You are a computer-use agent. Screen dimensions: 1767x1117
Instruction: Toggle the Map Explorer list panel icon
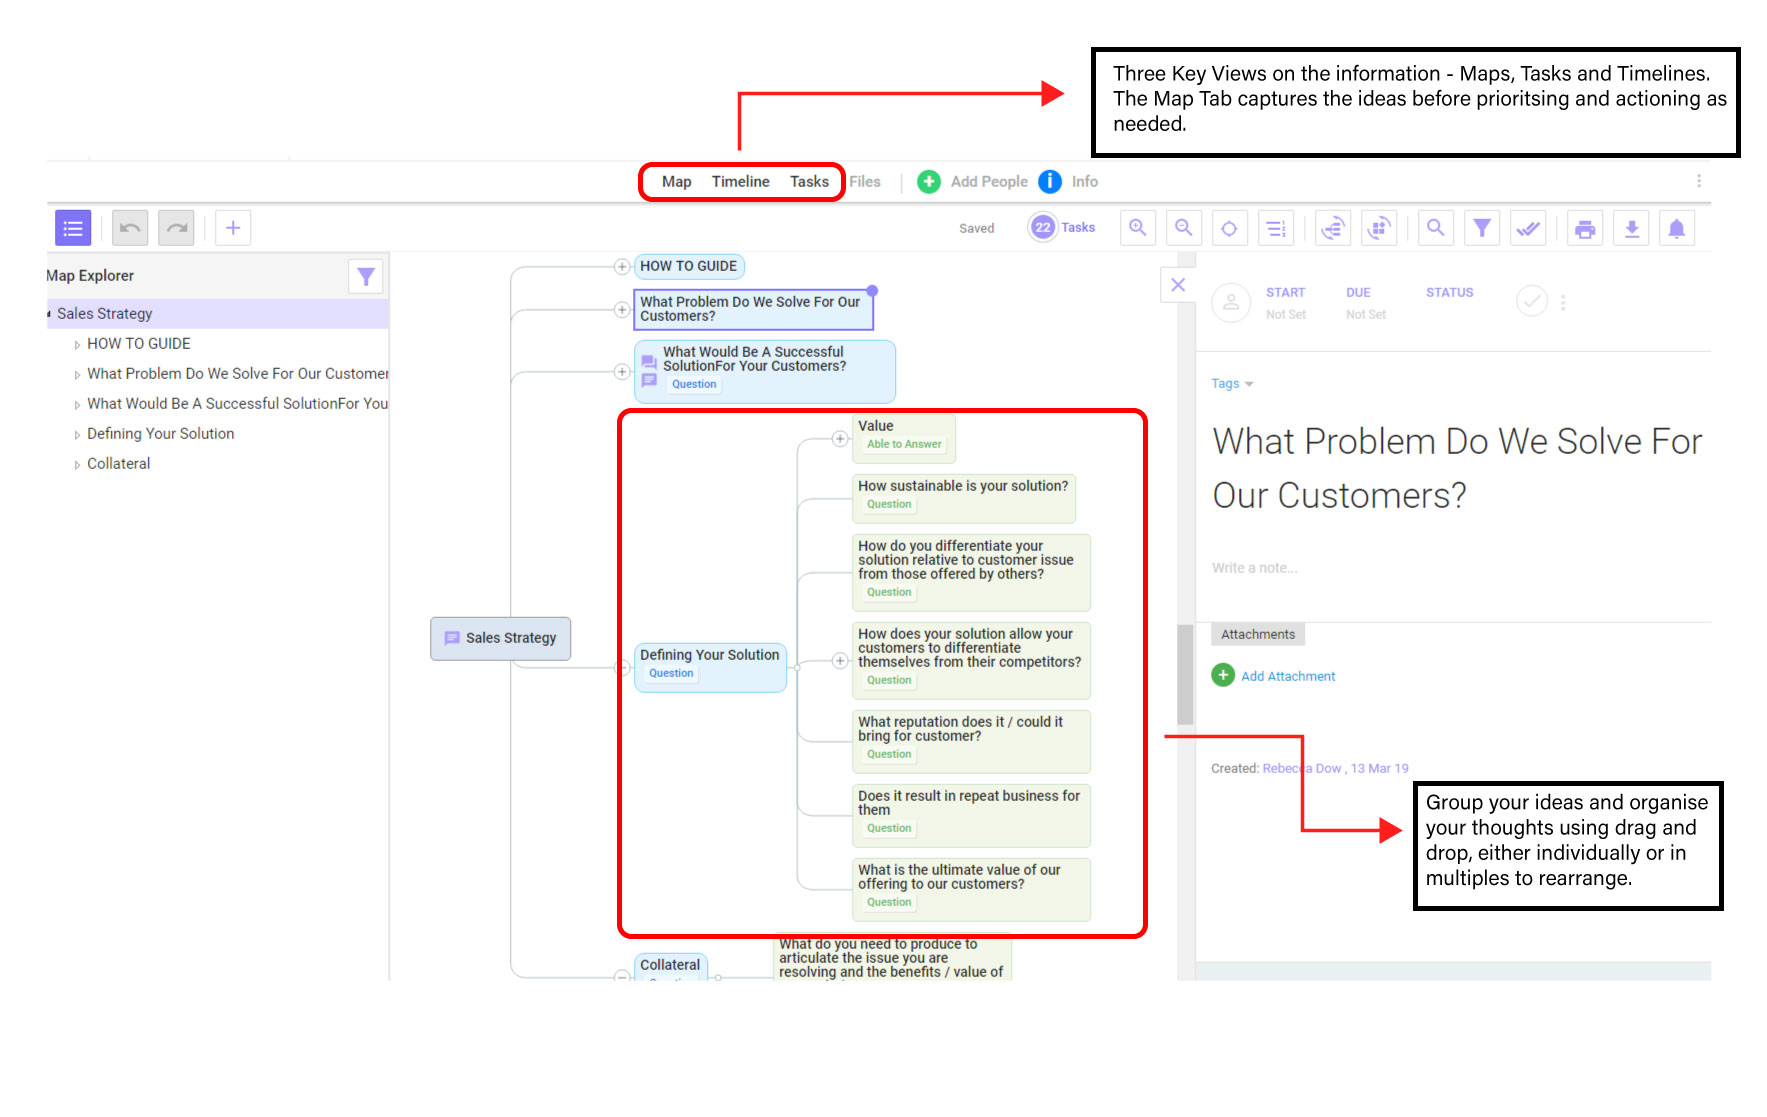(x=73, y=228)
